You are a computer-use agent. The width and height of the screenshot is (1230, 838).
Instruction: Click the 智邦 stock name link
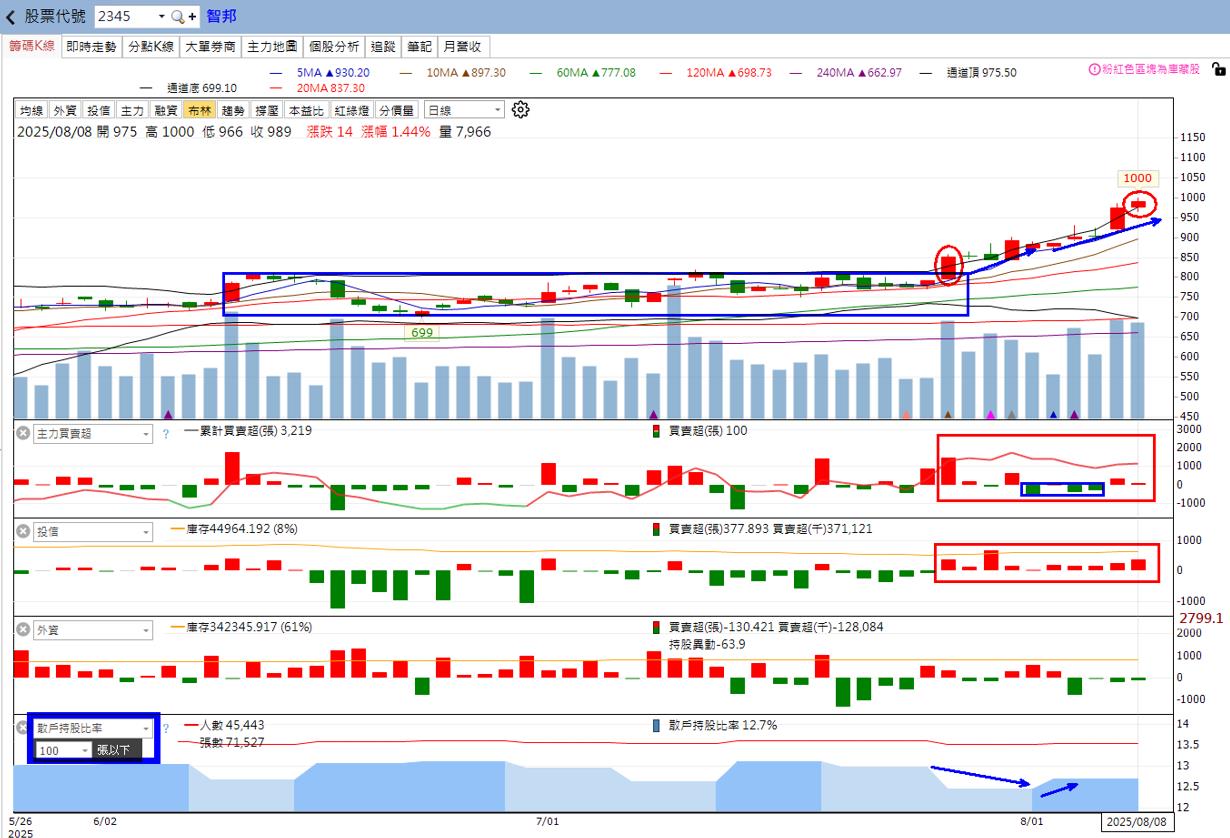click(222, 17)
